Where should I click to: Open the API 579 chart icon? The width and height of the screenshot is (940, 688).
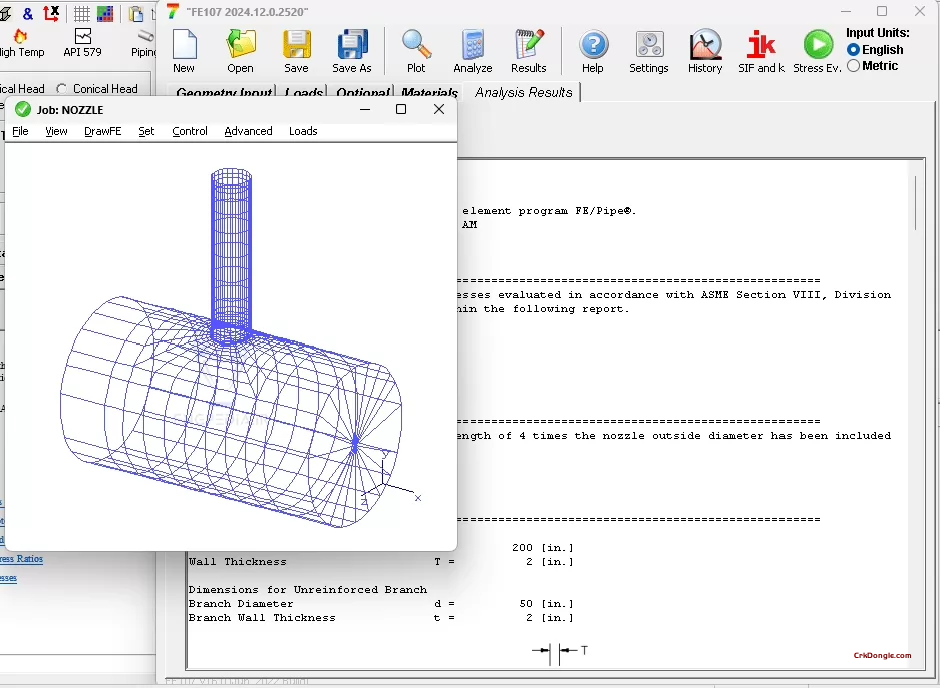pyautogui.click(x=83, y=36)
